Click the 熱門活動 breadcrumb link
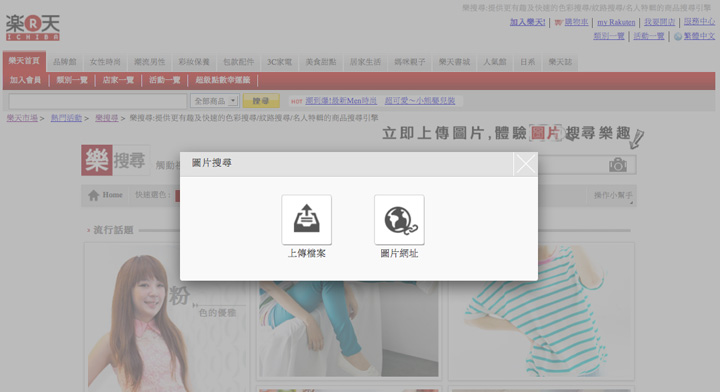This screenshot has width=720, height=392. pos(66,118)
